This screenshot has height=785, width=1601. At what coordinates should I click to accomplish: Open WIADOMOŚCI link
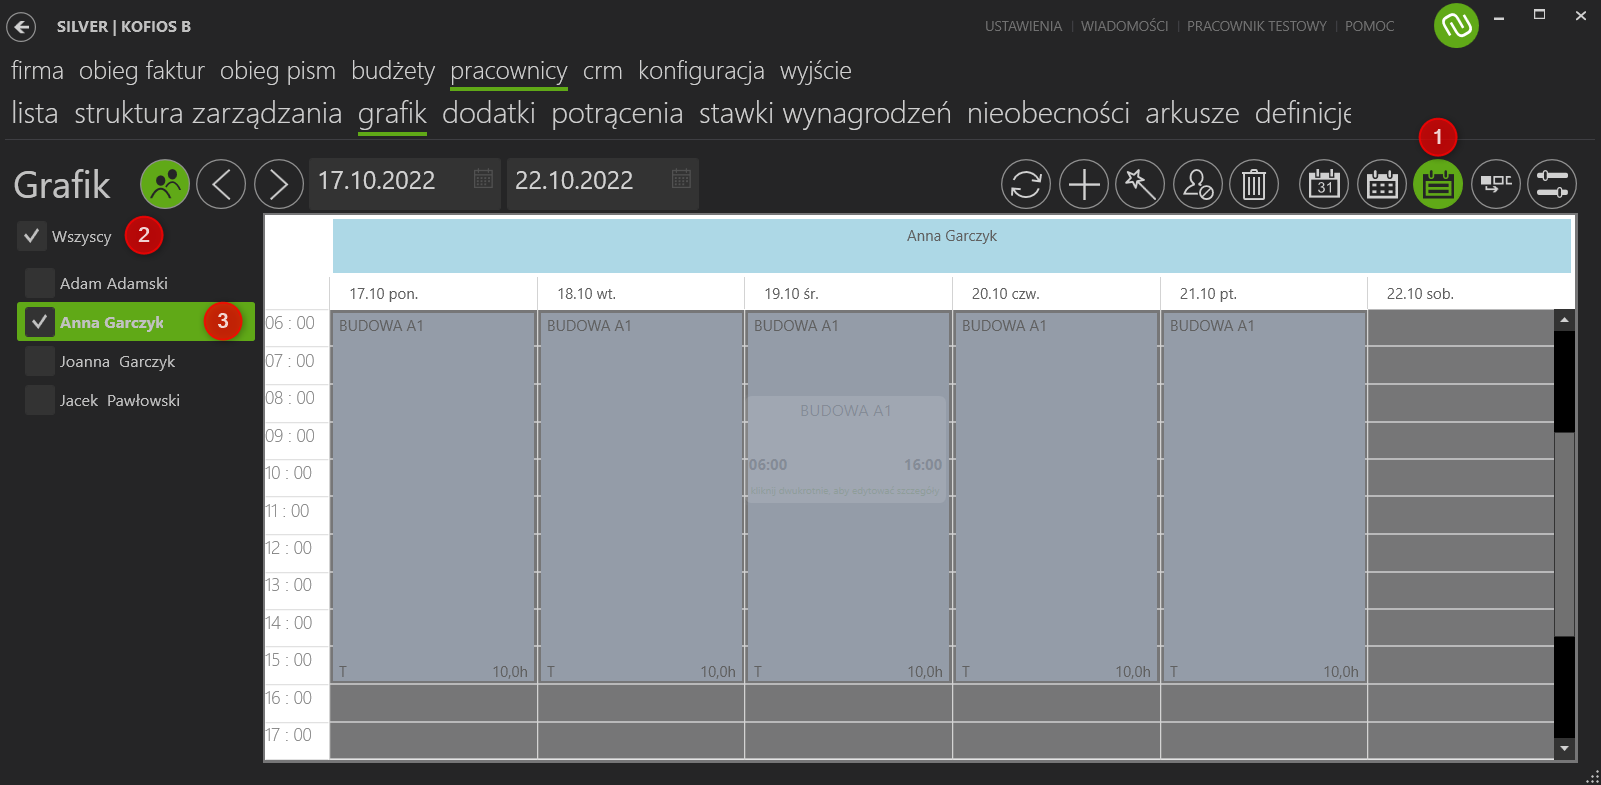click(1124, 26)
